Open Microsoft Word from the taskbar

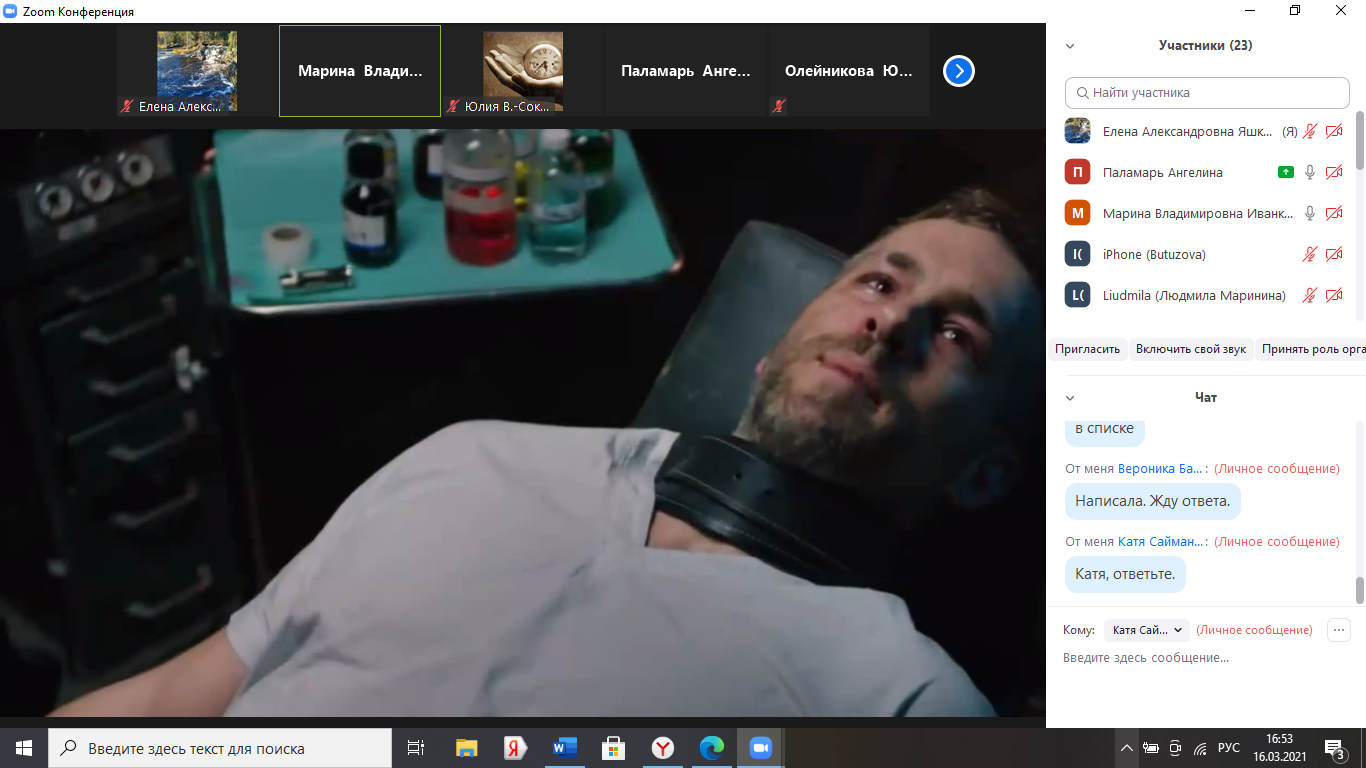click(565, 748)
